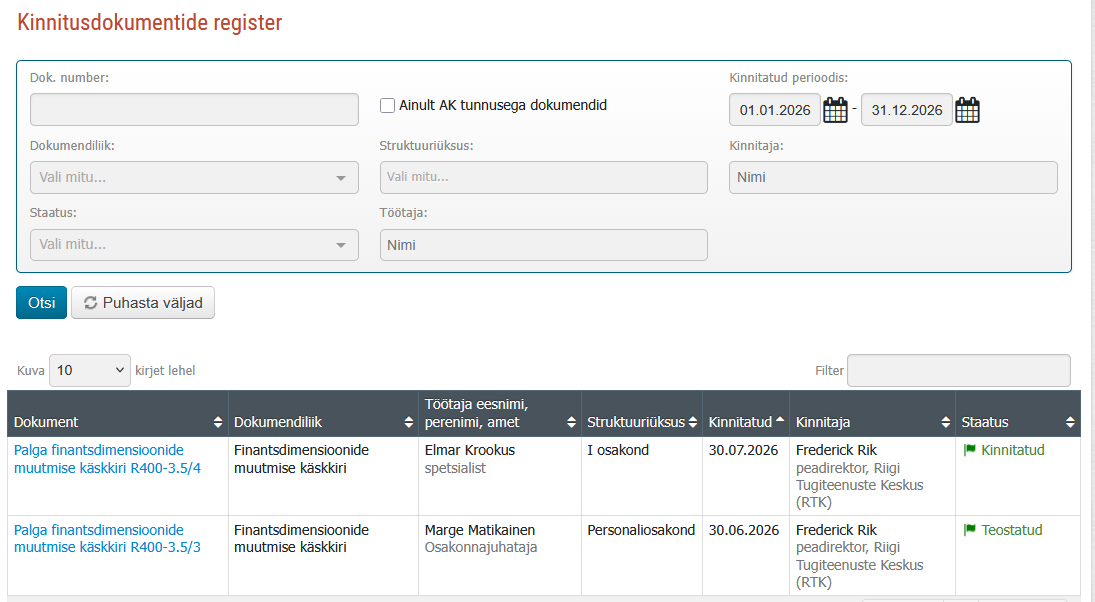Open the end date calendar picker
This screenshot has height=602, width=1095.
(967, 110)
